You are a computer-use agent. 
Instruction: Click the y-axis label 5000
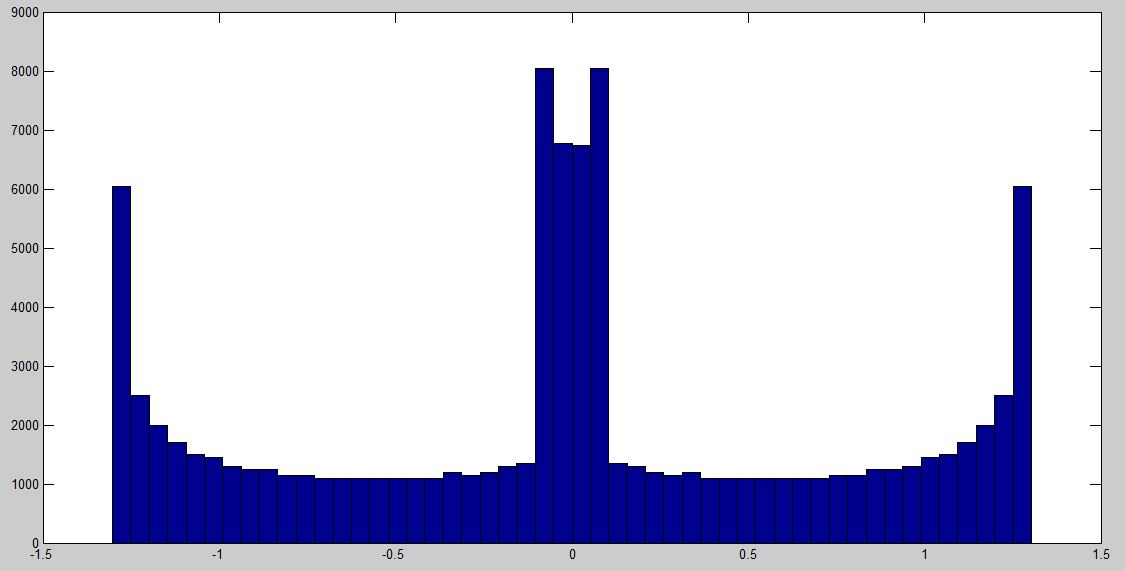point(25,248)
